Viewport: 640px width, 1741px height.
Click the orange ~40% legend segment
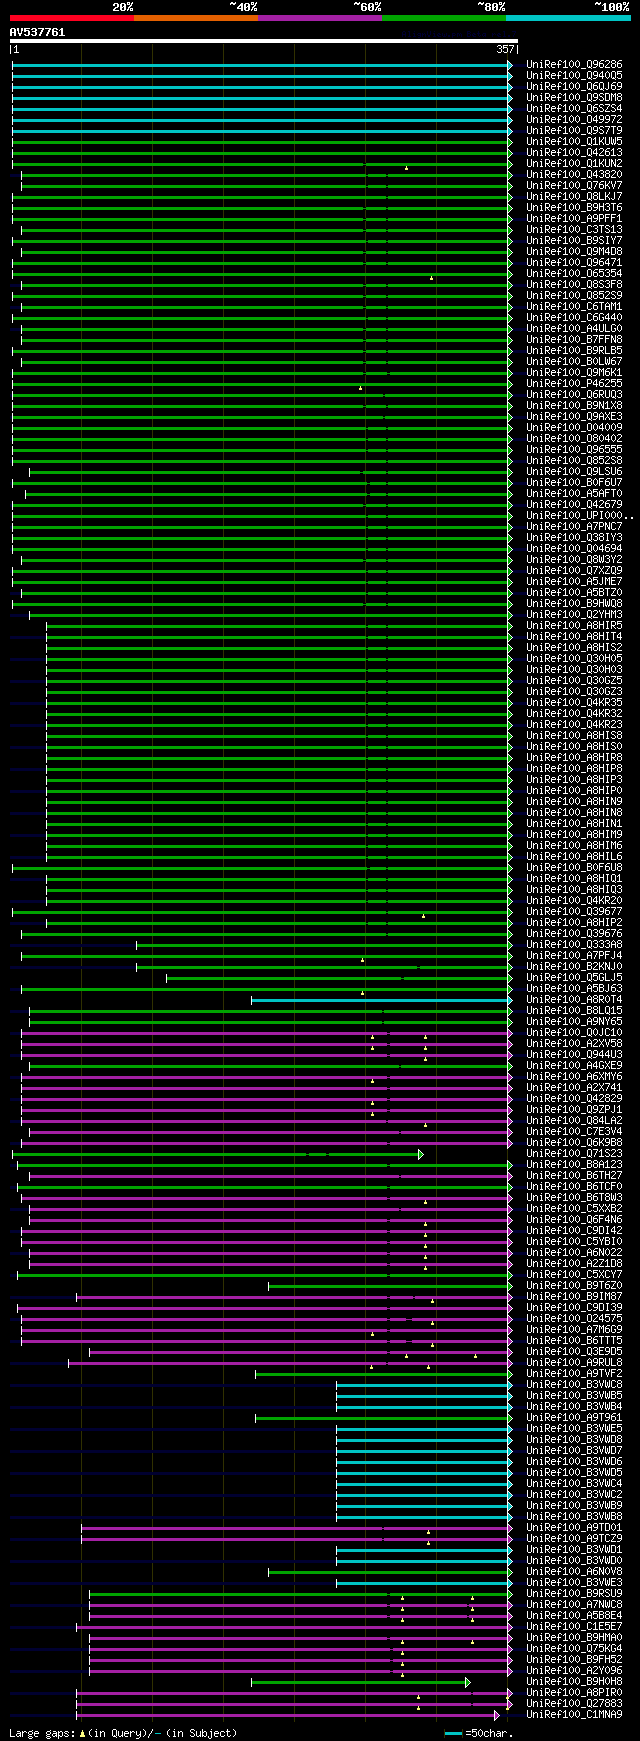coord(196,17)
